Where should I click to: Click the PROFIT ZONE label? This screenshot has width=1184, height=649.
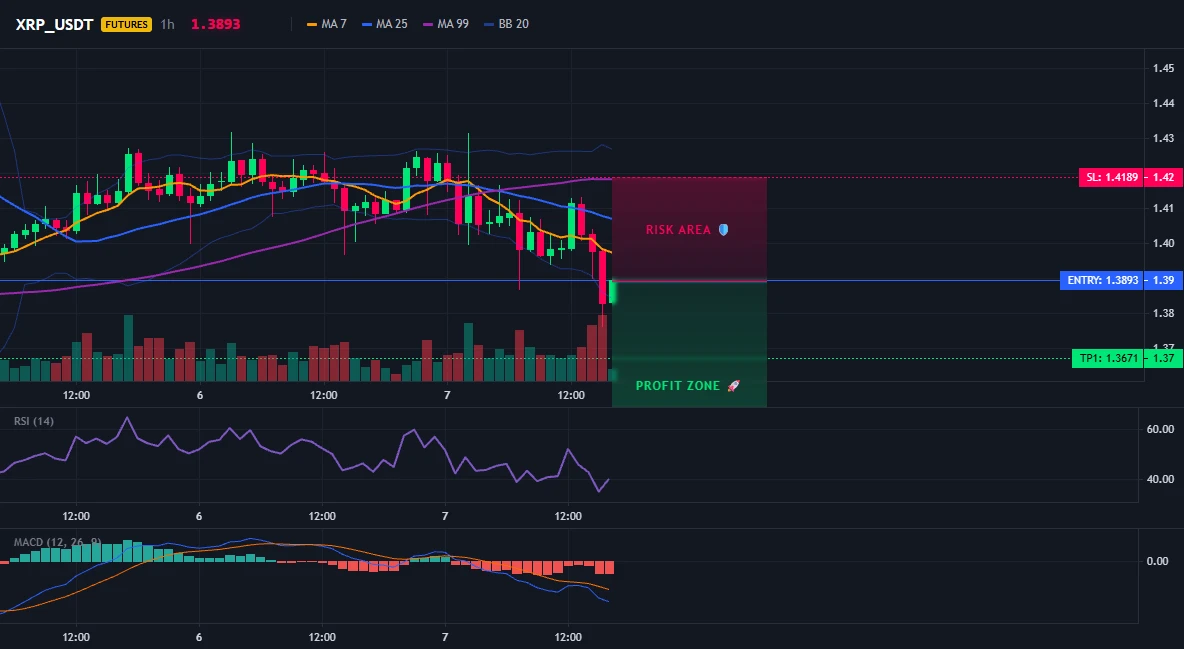678,385
